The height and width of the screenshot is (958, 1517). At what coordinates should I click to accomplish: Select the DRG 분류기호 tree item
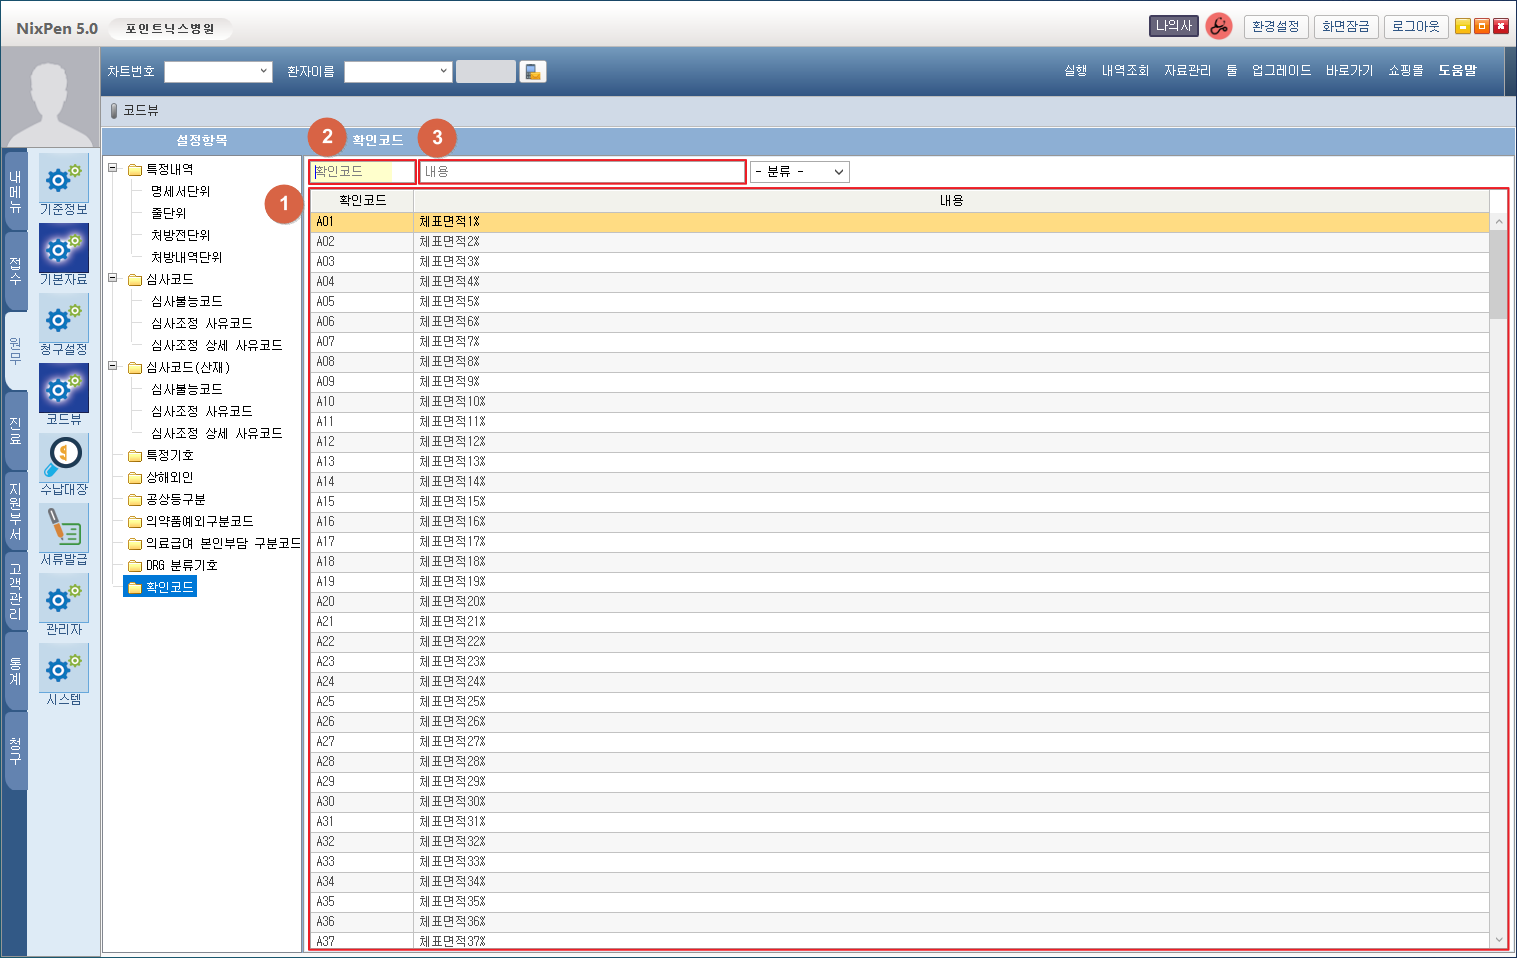point(181,566)
